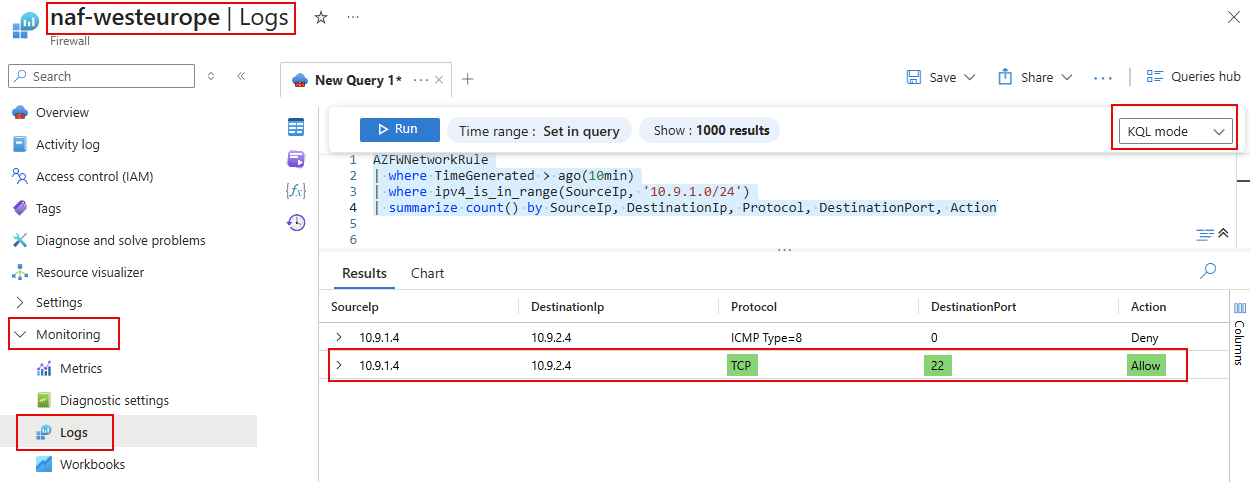1257x482 pixels.
Task: Expand the Save dropdown menu
Action: (968, 77)
